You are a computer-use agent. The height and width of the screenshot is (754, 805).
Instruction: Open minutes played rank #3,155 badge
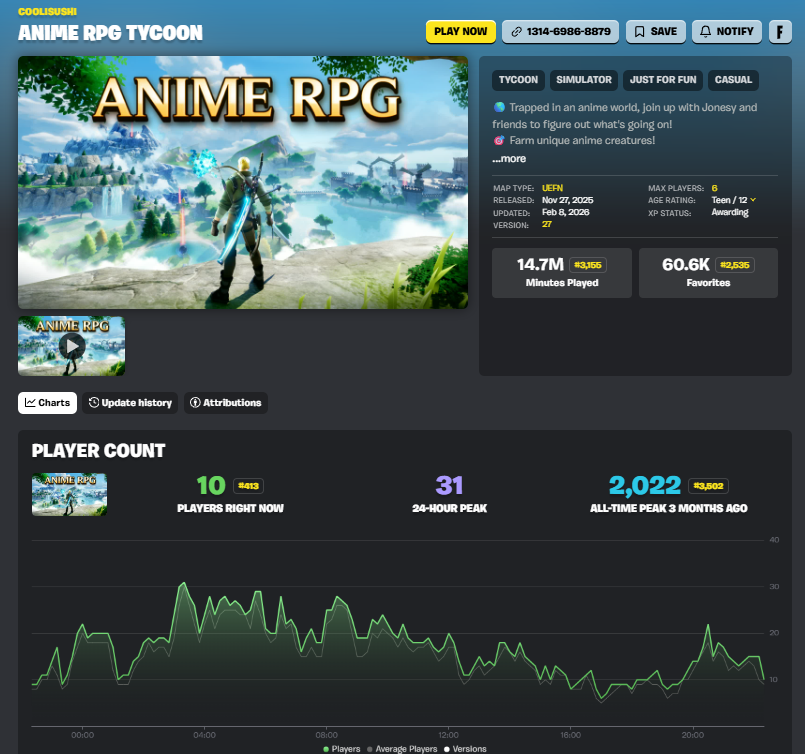[x=588, y=265]
